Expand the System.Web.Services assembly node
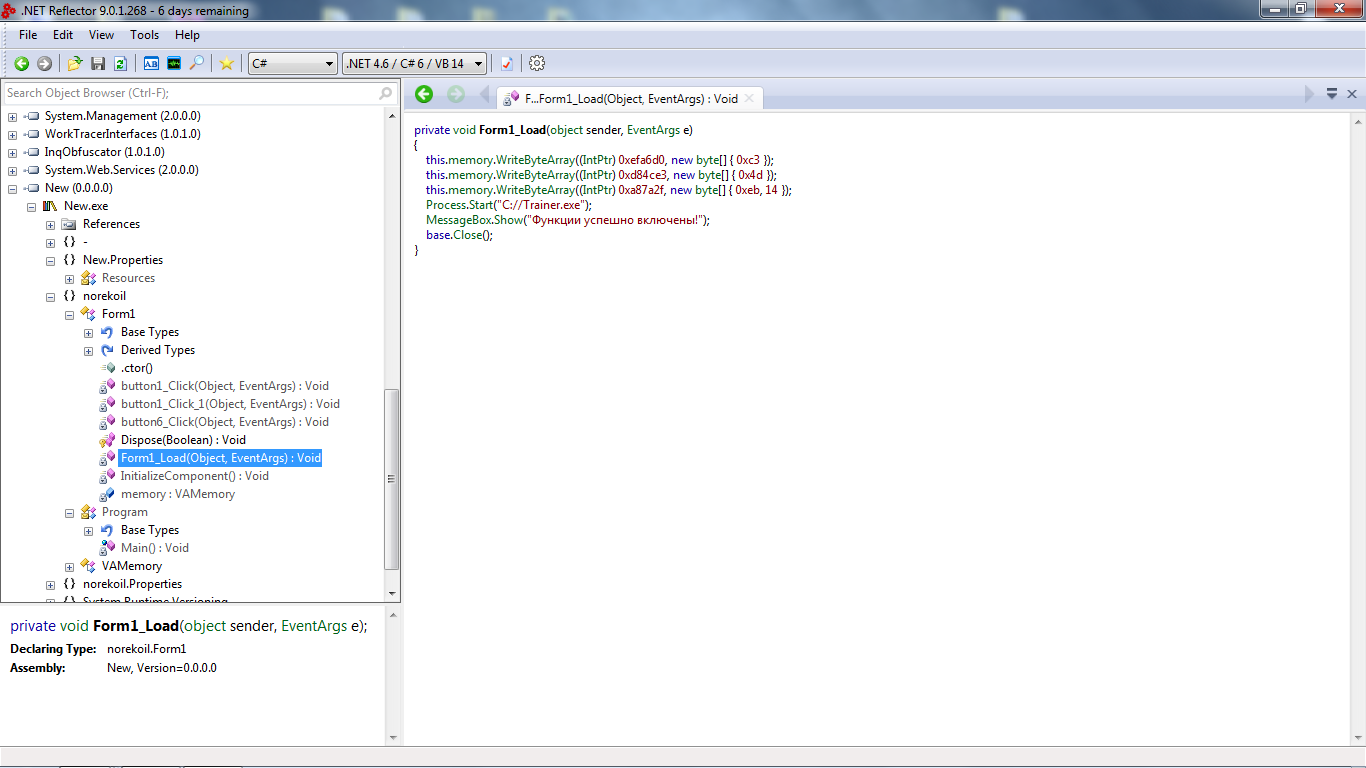1366x768 pixels. [x=12, y=170]
